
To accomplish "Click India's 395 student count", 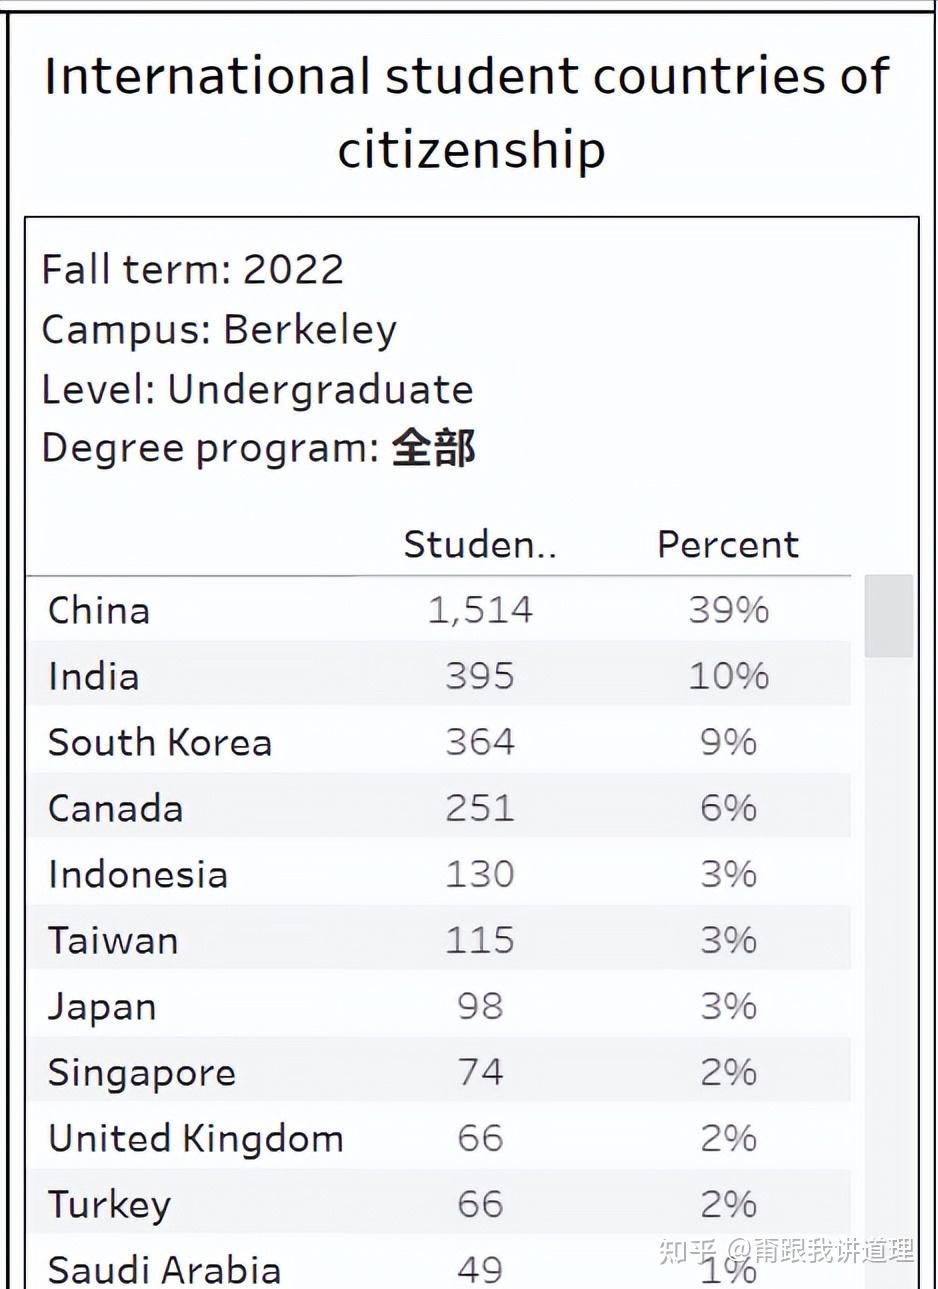I will 480,676.
